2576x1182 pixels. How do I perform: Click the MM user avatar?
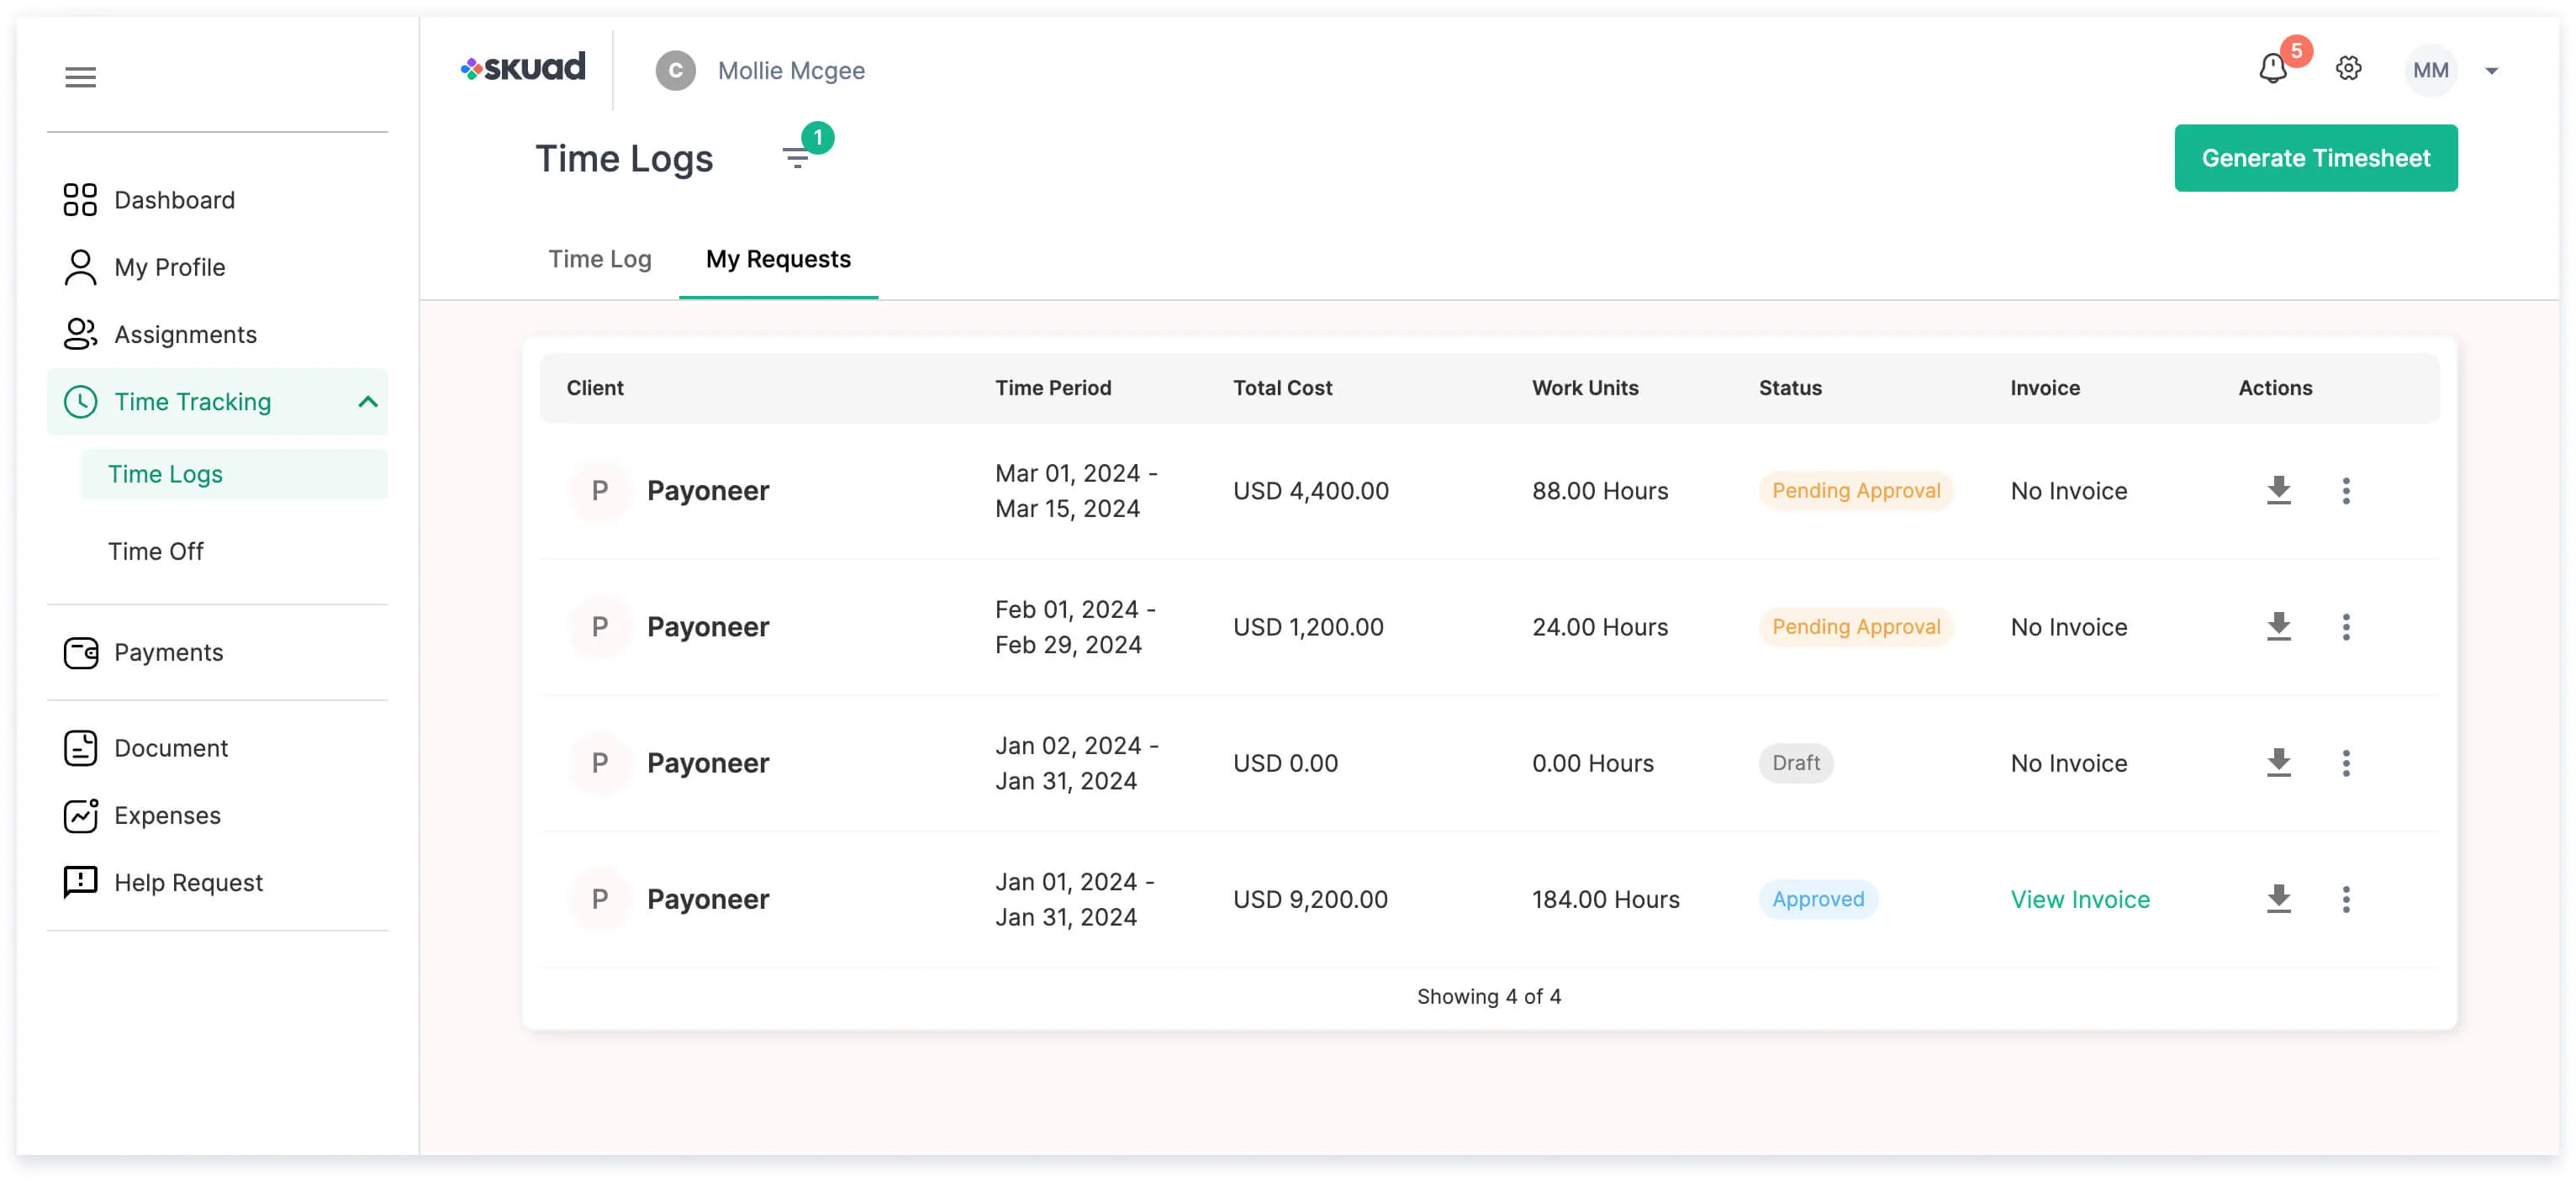tap(2430, 70)
